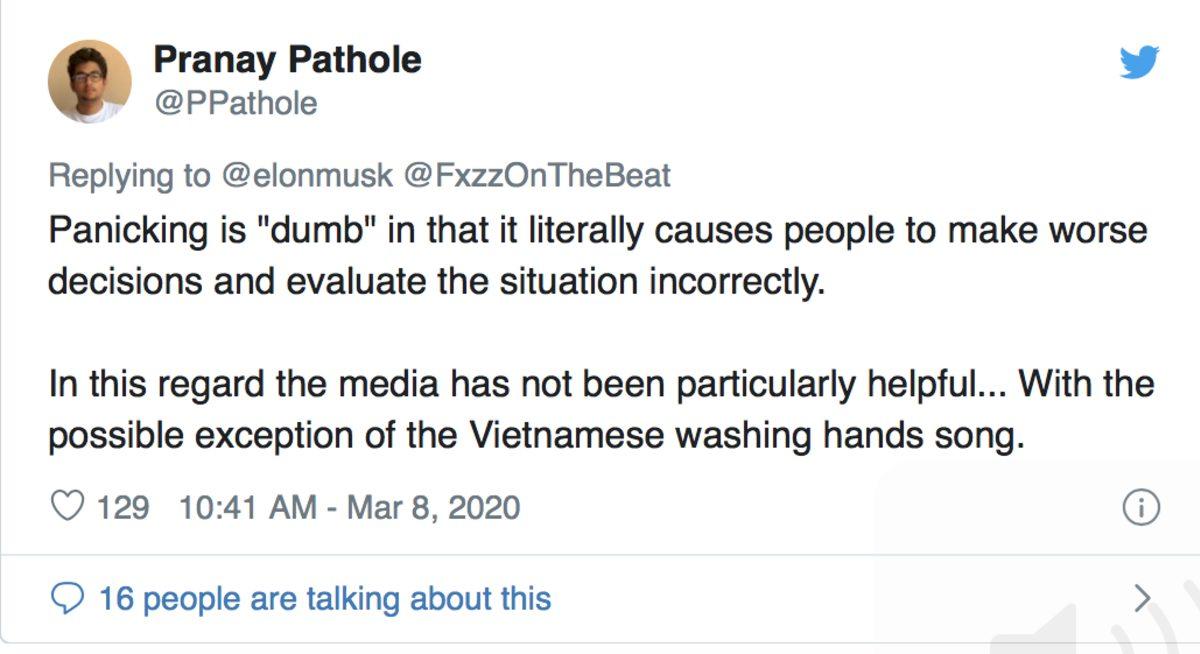The image size is (1200, 654).
Task: Click the 129 likes count
Action: pos(123,507)
